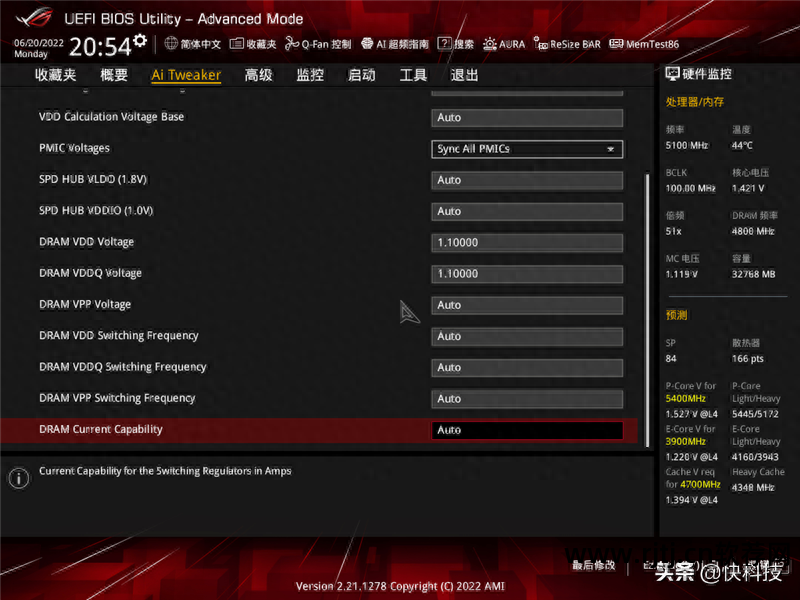Click the 硬件监控 monitor icon

(x=672, y=74)
